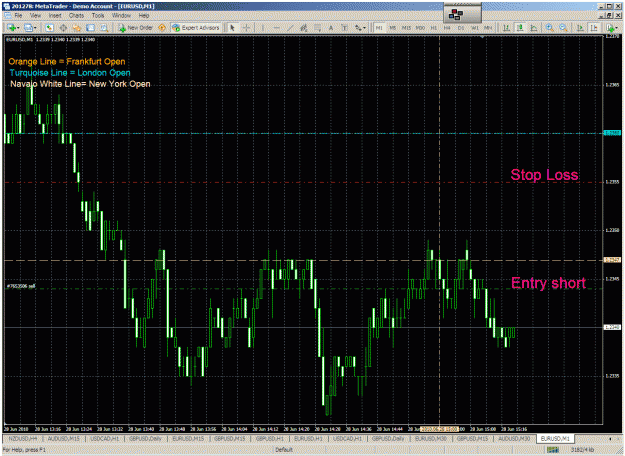This screenshot has width=625, height=456.
Task: Switch to the GBPUSD,H1 chart tab
Action: click(270, 438)
